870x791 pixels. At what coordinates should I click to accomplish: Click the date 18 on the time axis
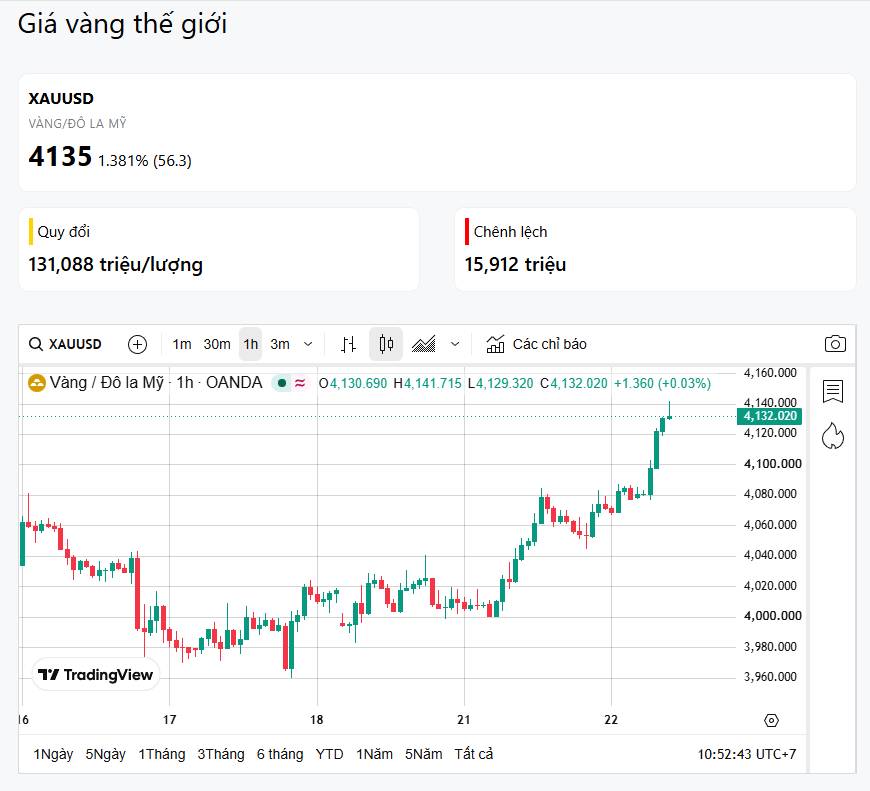pyautogui.click(x=316, y=719)
